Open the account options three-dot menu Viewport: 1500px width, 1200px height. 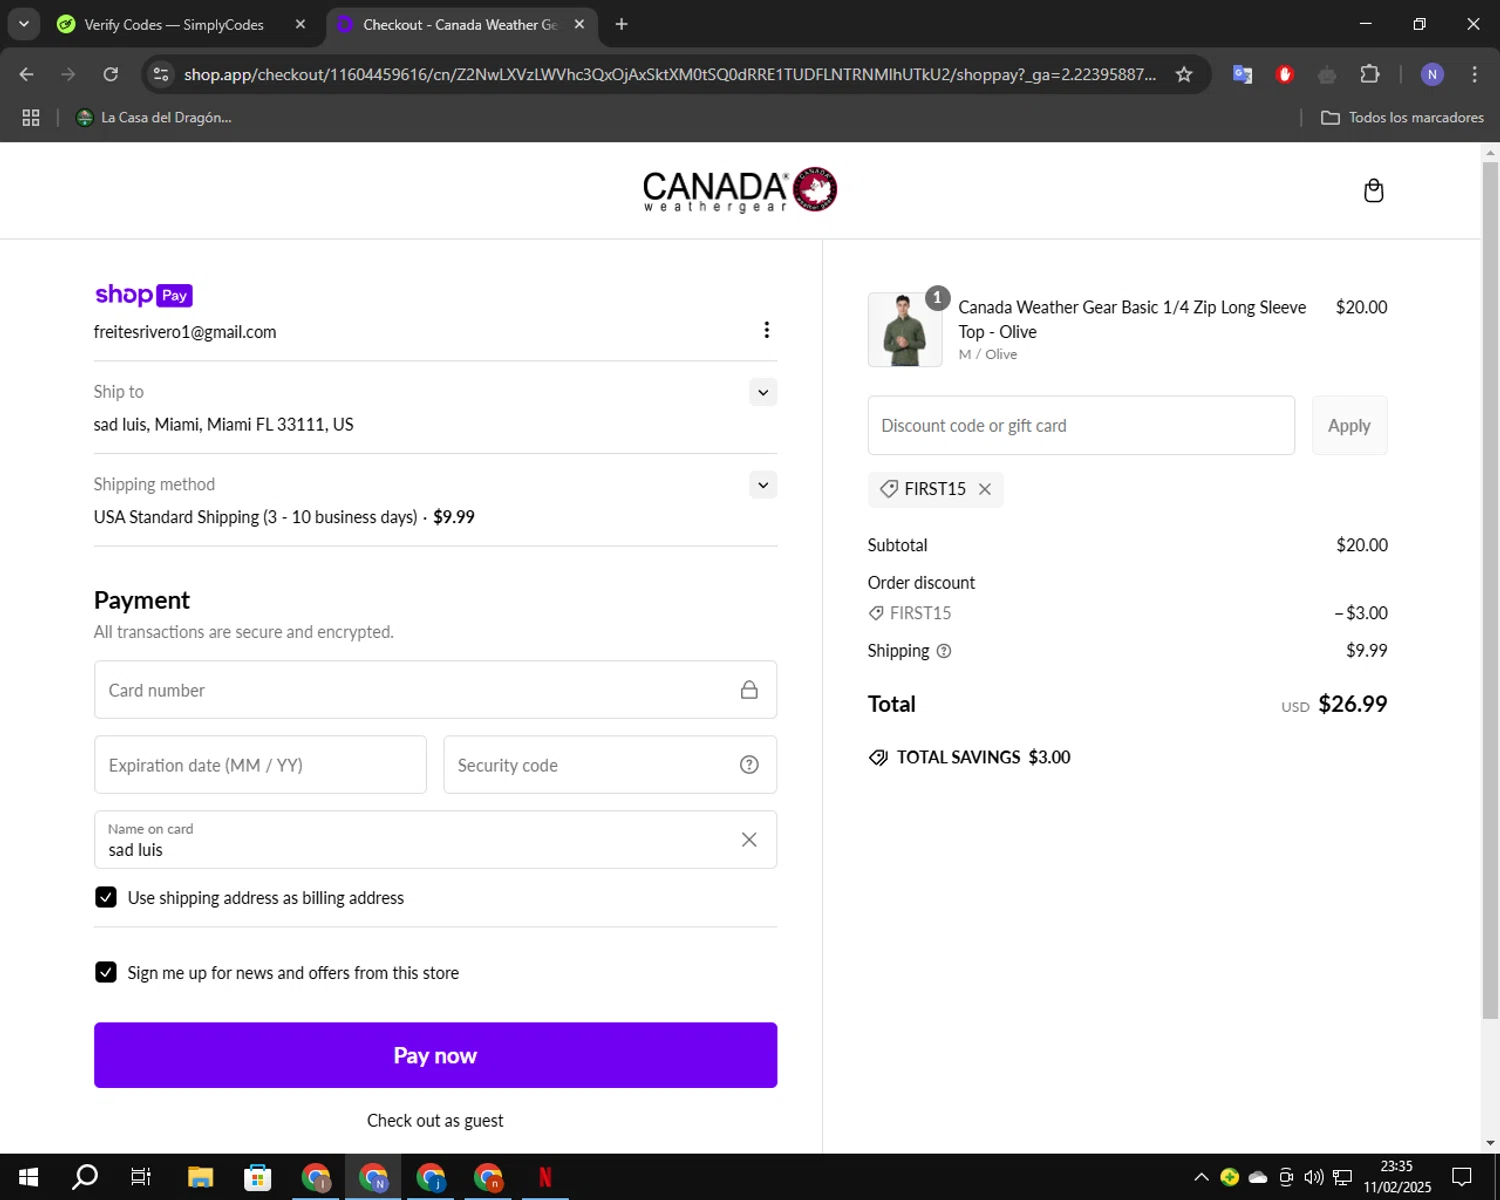[766, 330]
